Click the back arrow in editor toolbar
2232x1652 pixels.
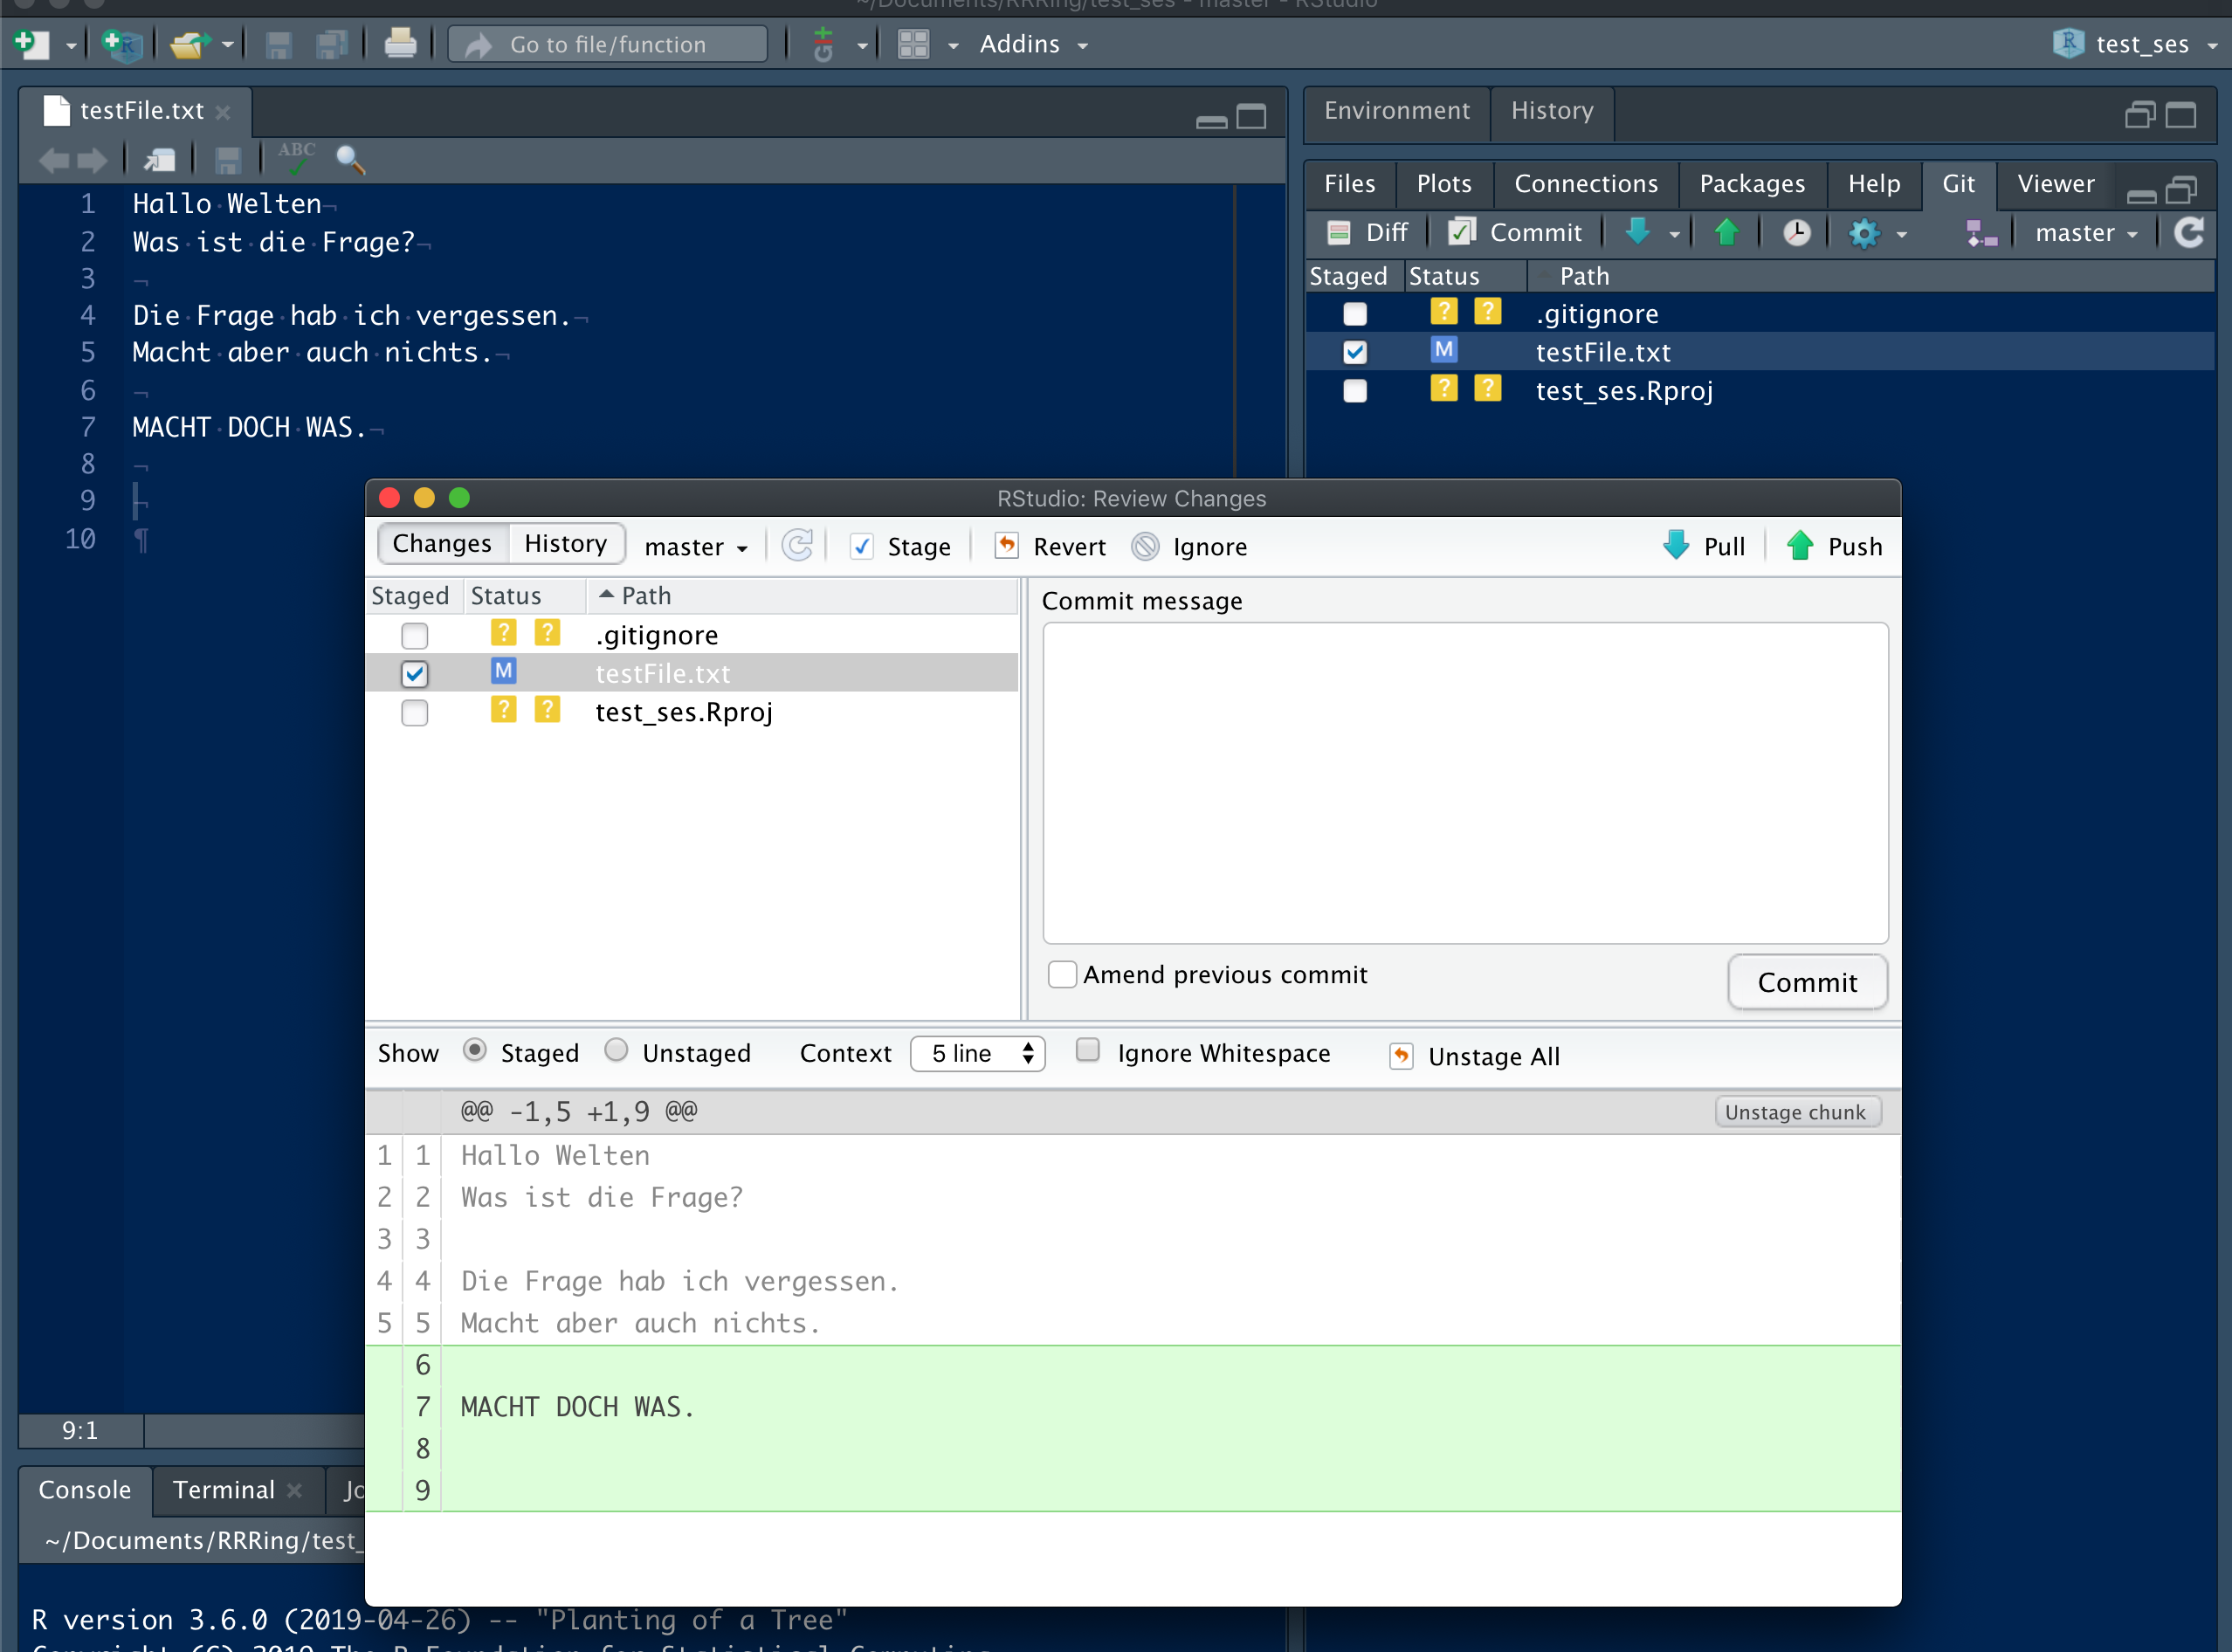(x=54, y=159)
